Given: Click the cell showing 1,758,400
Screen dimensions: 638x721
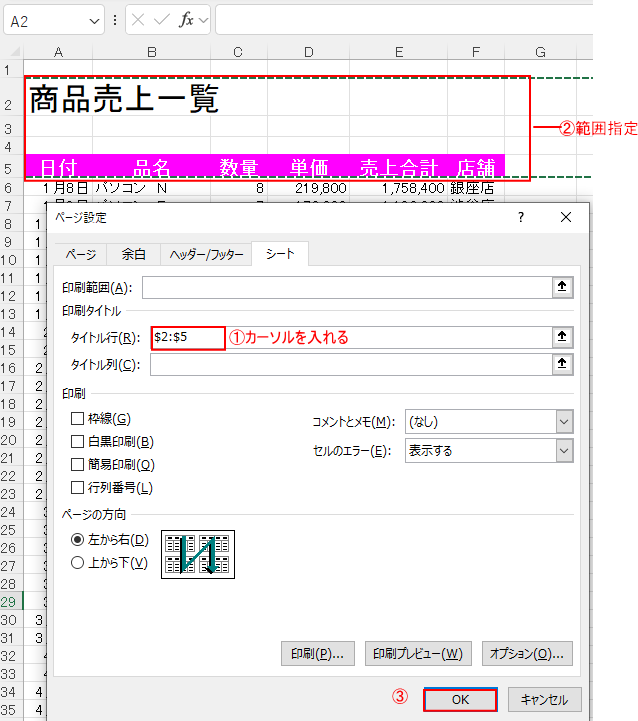Looking at the screenshot, I should click(x=399, y=188).
